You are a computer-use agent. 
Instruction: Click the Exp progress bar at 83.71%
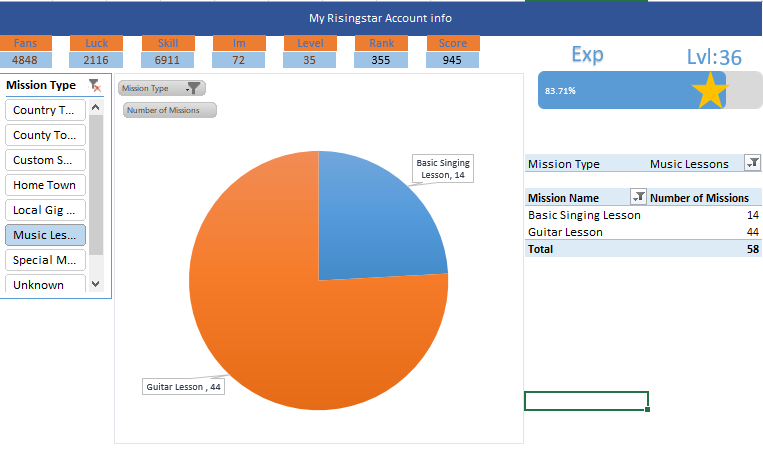pyautogui.click(x=632, y=91)
